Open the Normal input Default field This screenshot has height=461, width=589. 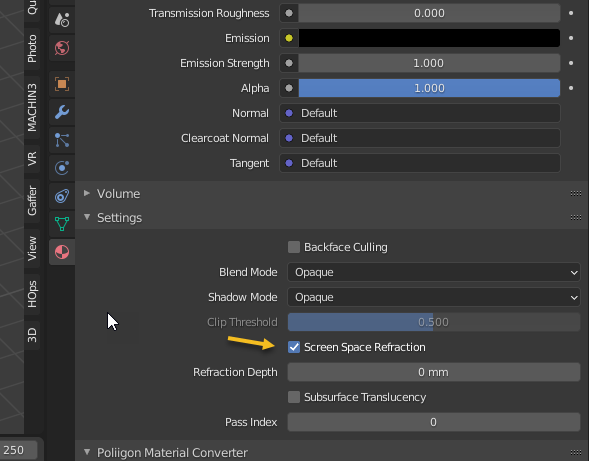[x=420, y=113]
